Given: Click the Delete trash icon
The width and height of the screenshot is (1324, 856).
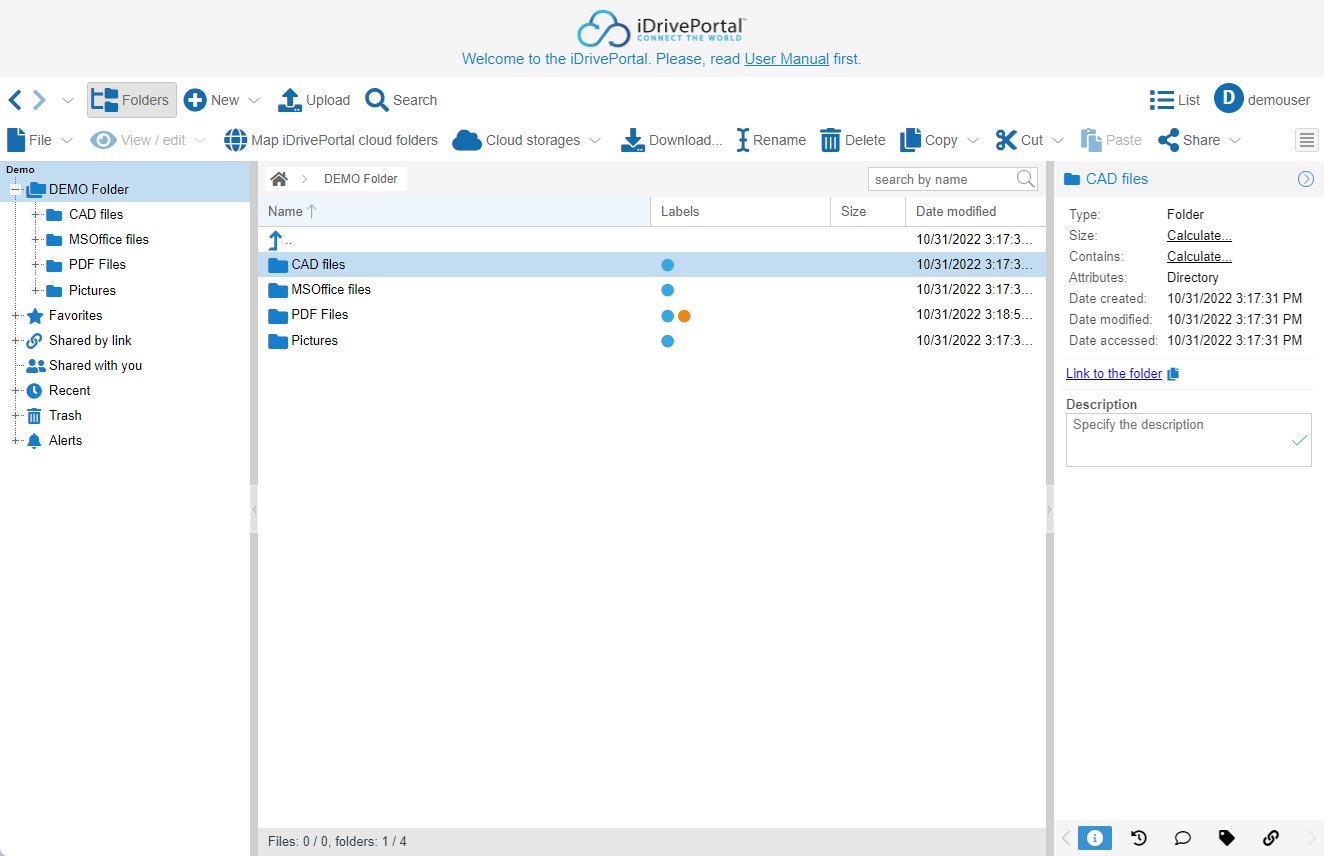Looking at the screenshot, I should pos(831,140).
